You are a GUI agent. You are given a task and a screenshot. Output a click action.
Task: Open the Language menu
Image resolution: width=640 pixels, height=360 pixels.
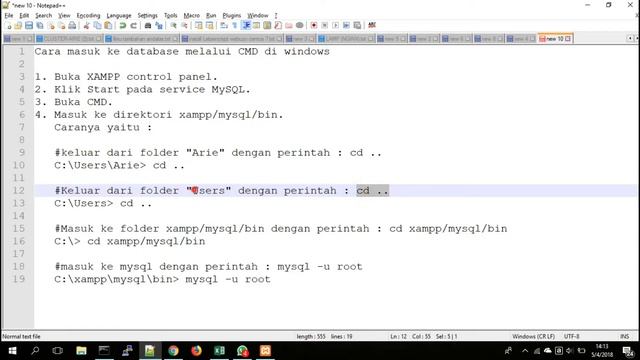119,16
